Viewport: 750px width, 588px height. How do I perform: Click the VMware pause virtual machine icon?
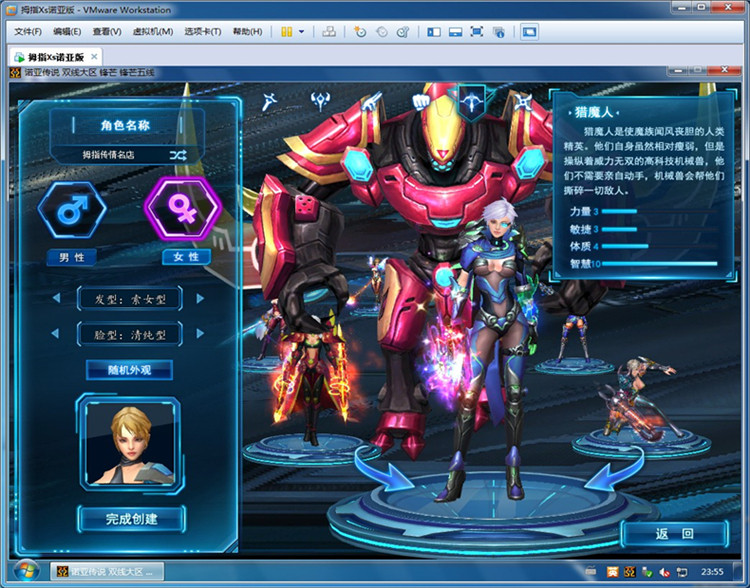[x=287, y=32]
